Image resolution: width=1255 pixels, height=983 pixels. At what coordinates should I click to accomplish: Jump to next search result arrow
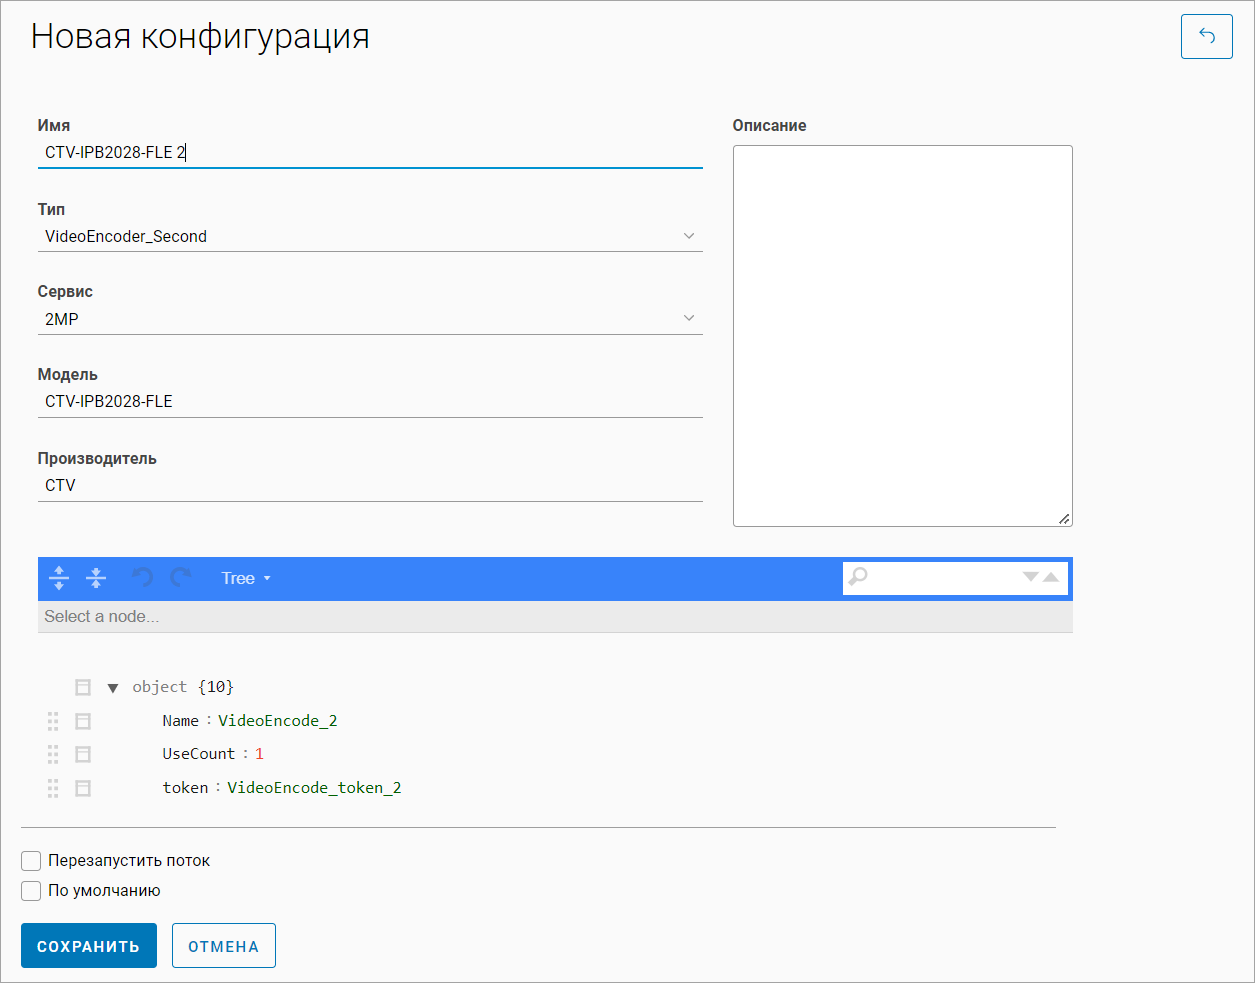point(1030,577)
